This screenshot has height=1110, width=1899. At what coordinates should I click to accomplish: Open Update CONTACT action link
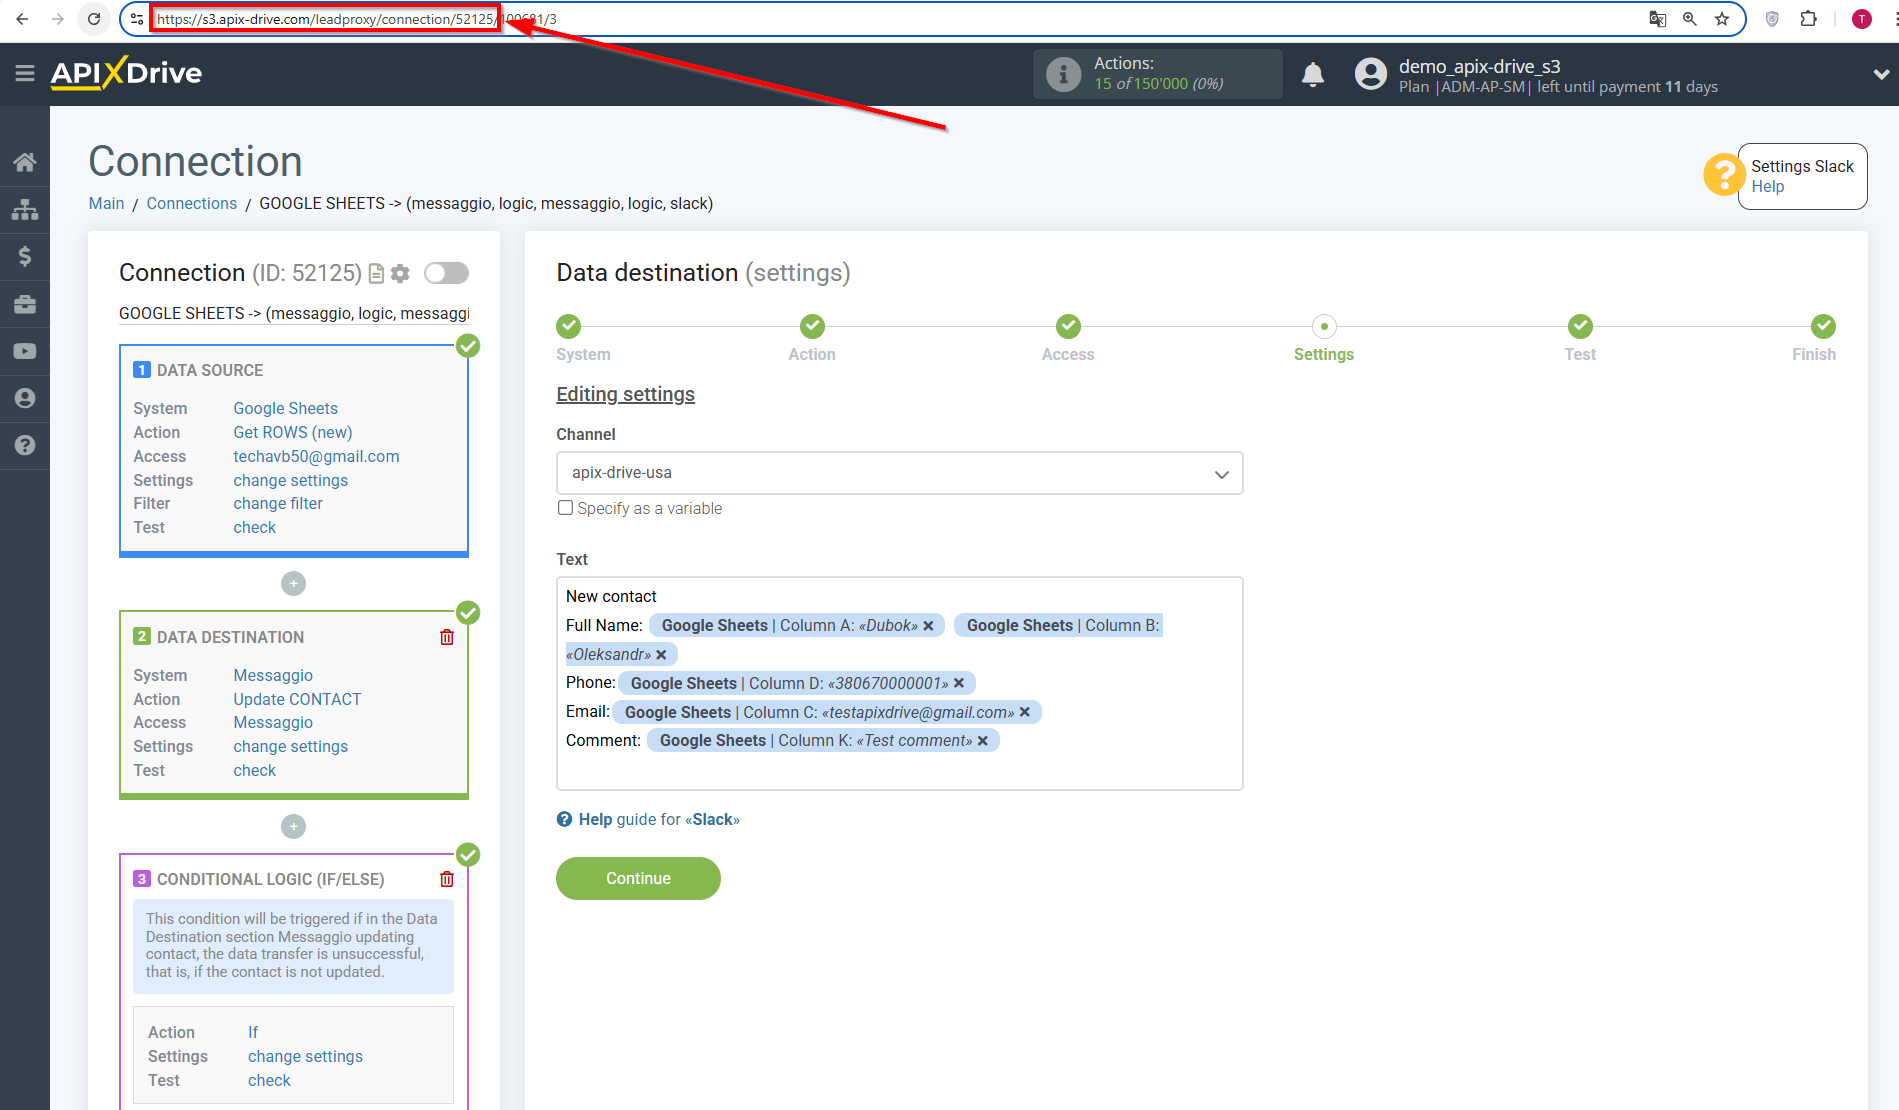tap(297, 699)
